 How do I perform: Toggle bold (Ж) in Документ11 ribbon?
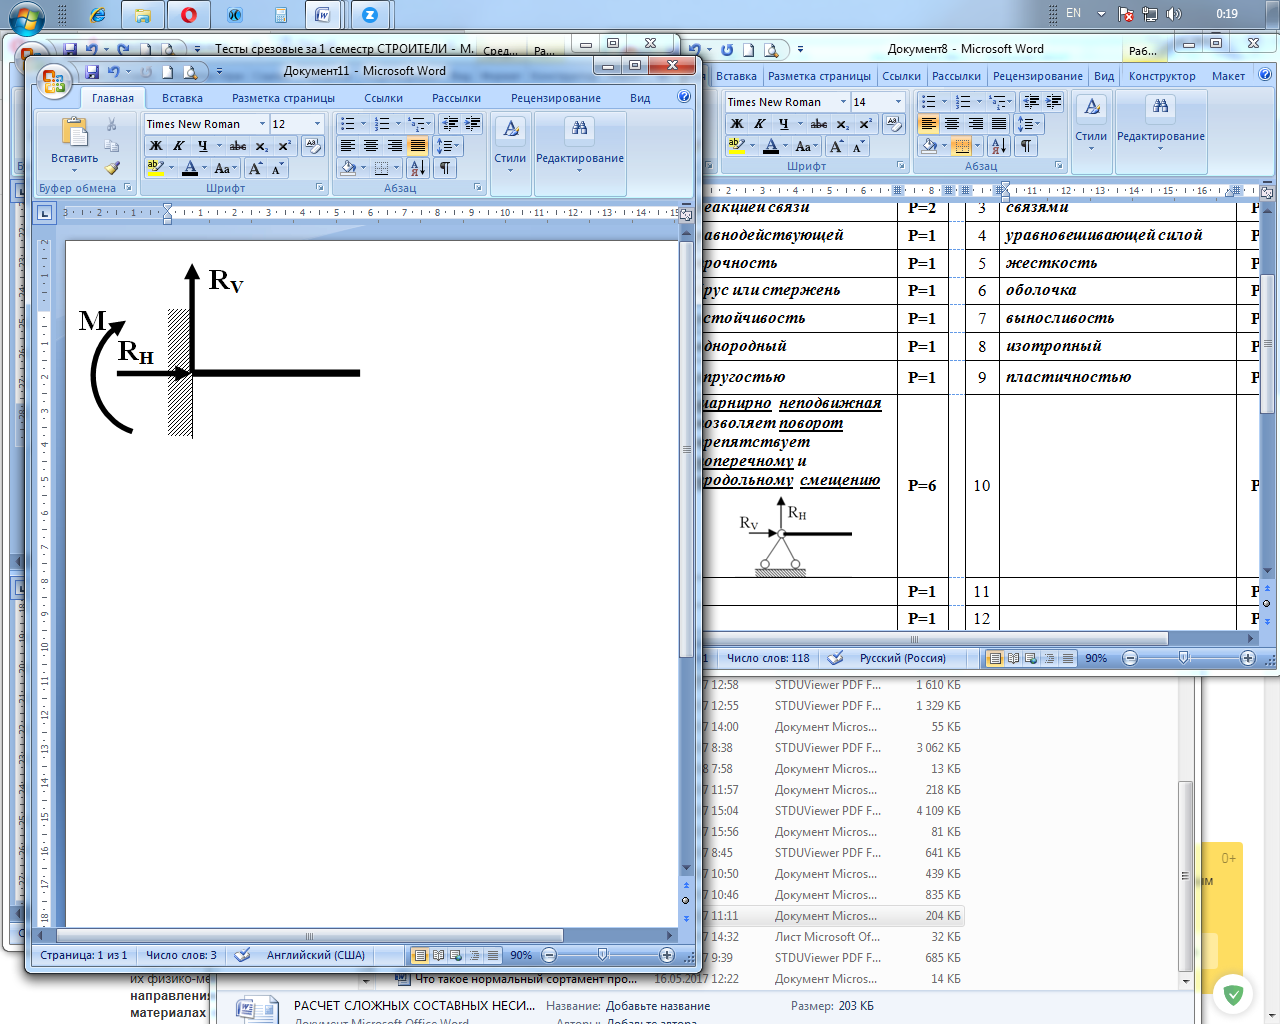[x=156, y=146]
